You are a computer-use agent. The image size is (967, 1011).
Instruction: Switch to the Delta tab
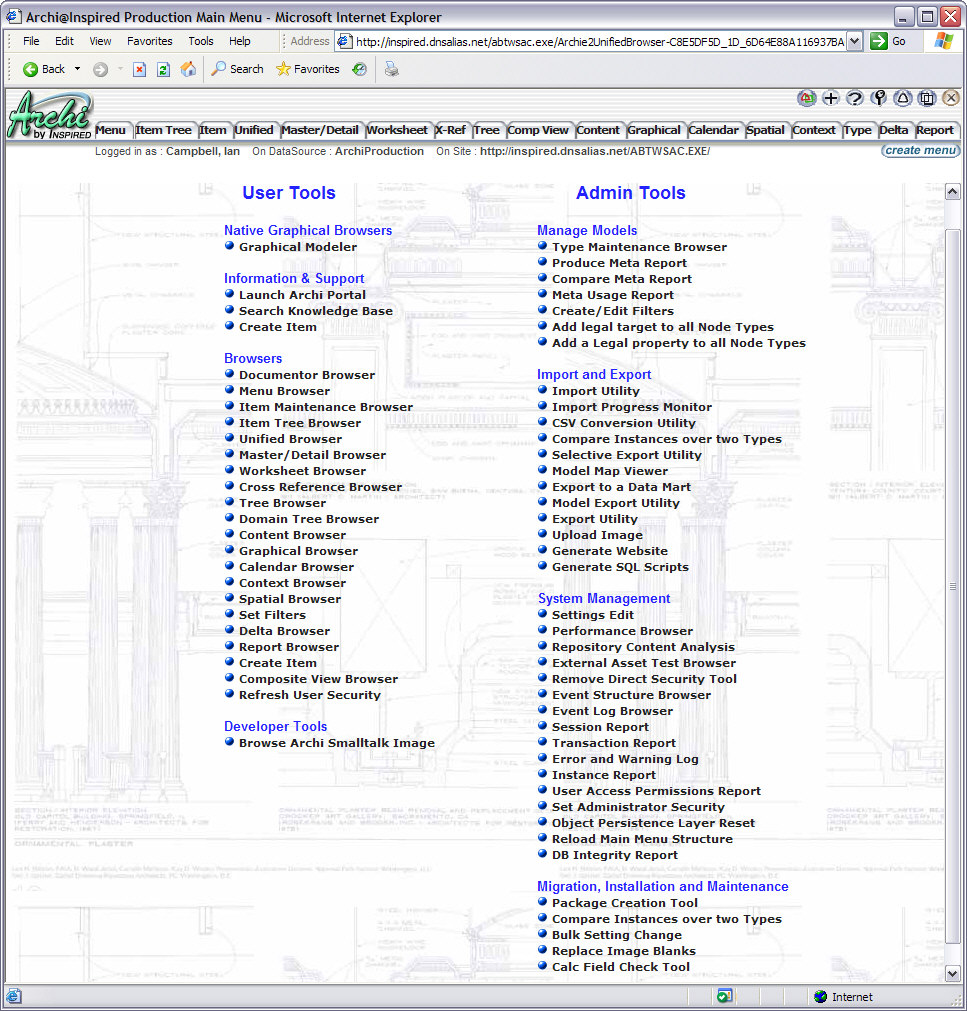click(x=894, y=130)
